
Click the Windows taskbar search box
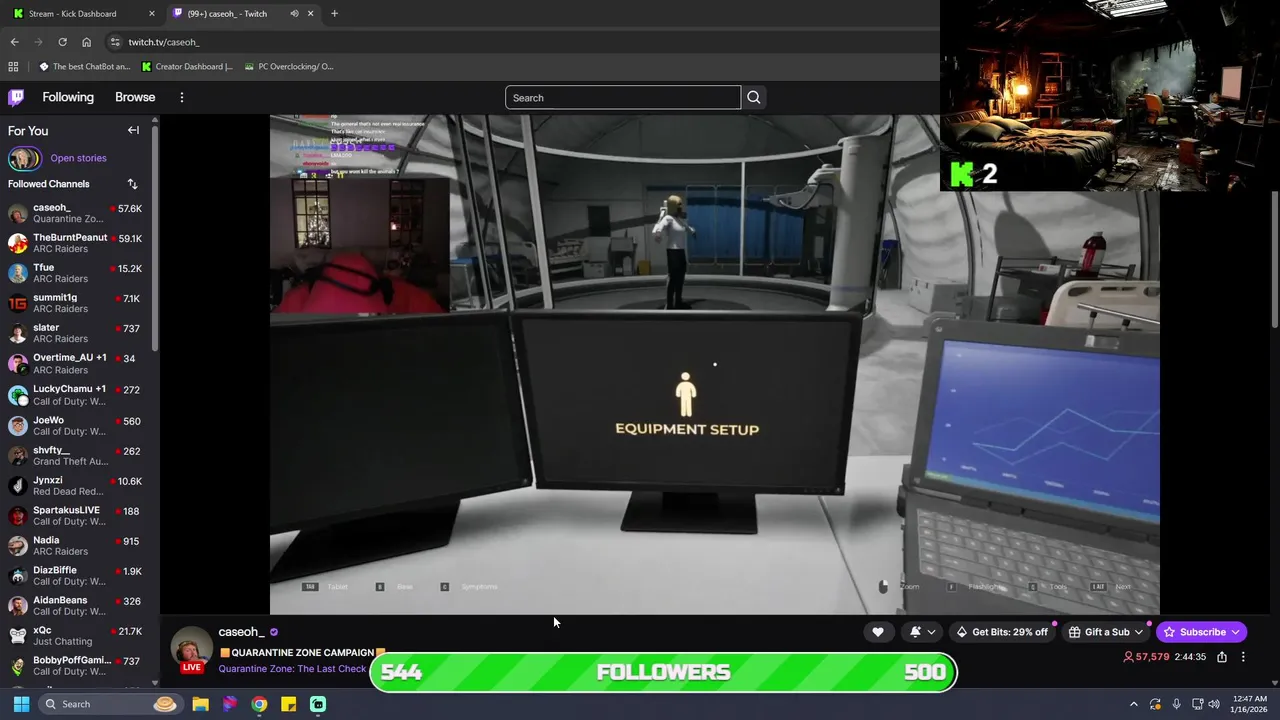pos(109,704)
